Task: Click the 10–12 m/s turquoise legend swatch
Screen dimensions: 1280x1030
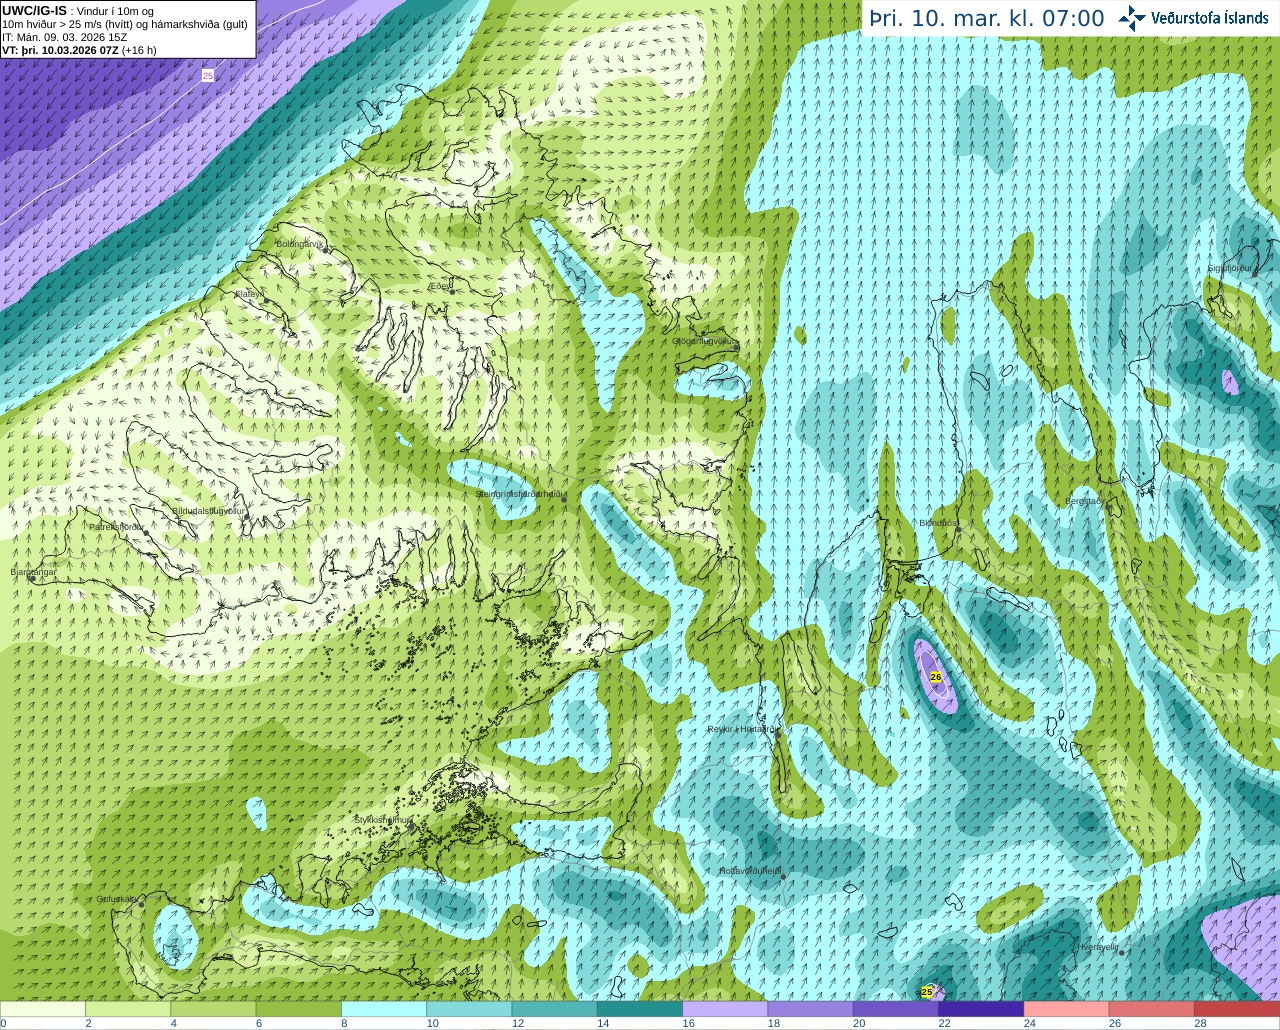Action: [469, 1009]
